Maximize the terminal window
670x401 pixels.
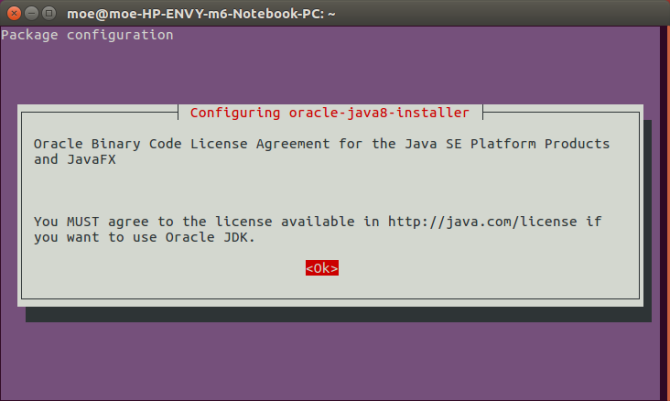pyautogui.click(x=49, y=14)
